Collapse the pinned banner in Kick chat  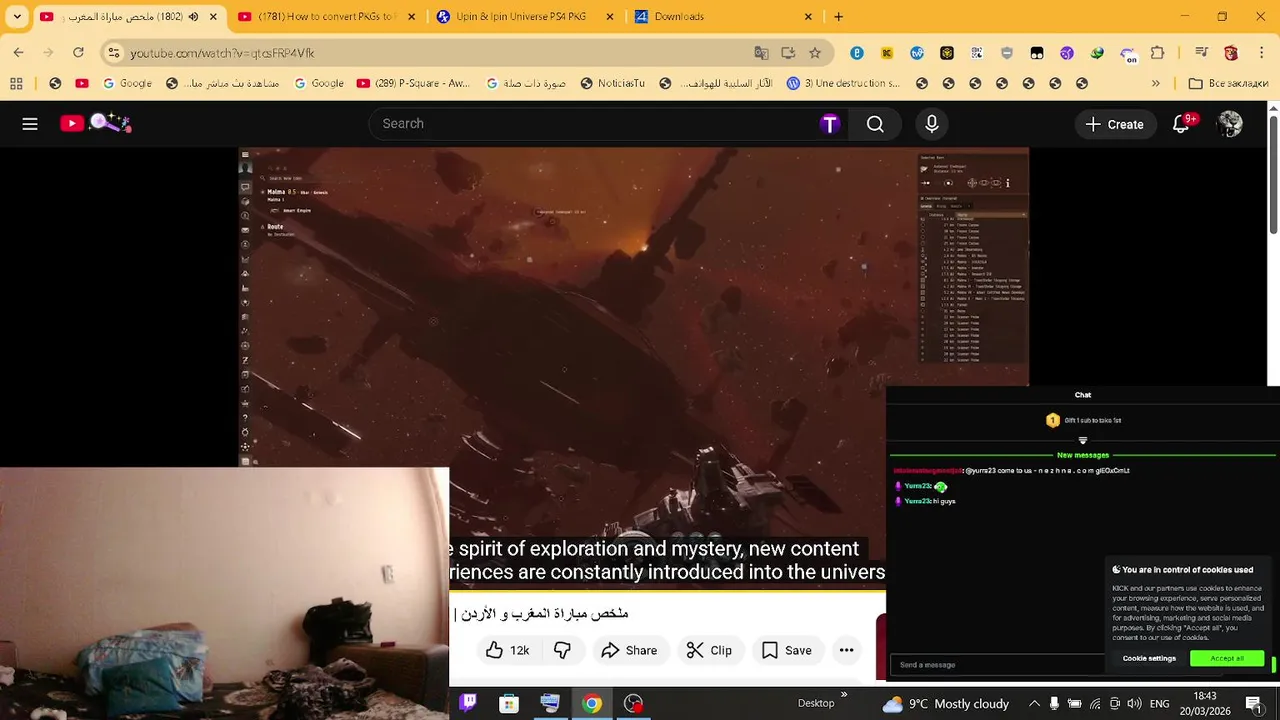[x=1082, y=440]
